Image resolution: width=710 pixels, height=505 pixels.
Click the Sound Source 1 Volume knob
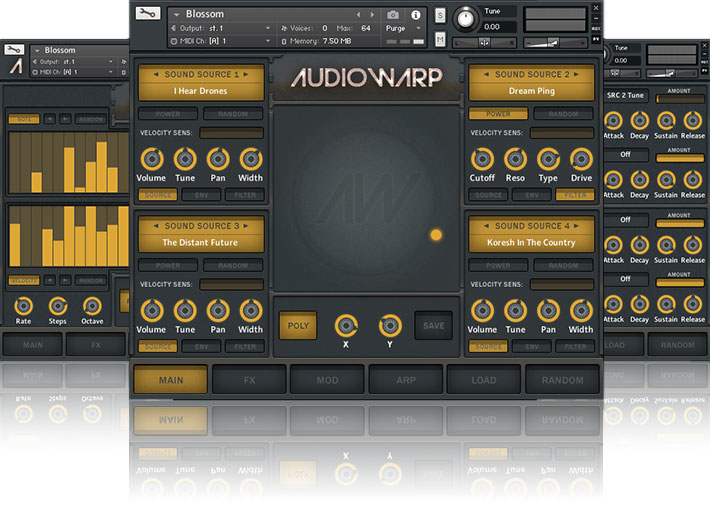151,159
